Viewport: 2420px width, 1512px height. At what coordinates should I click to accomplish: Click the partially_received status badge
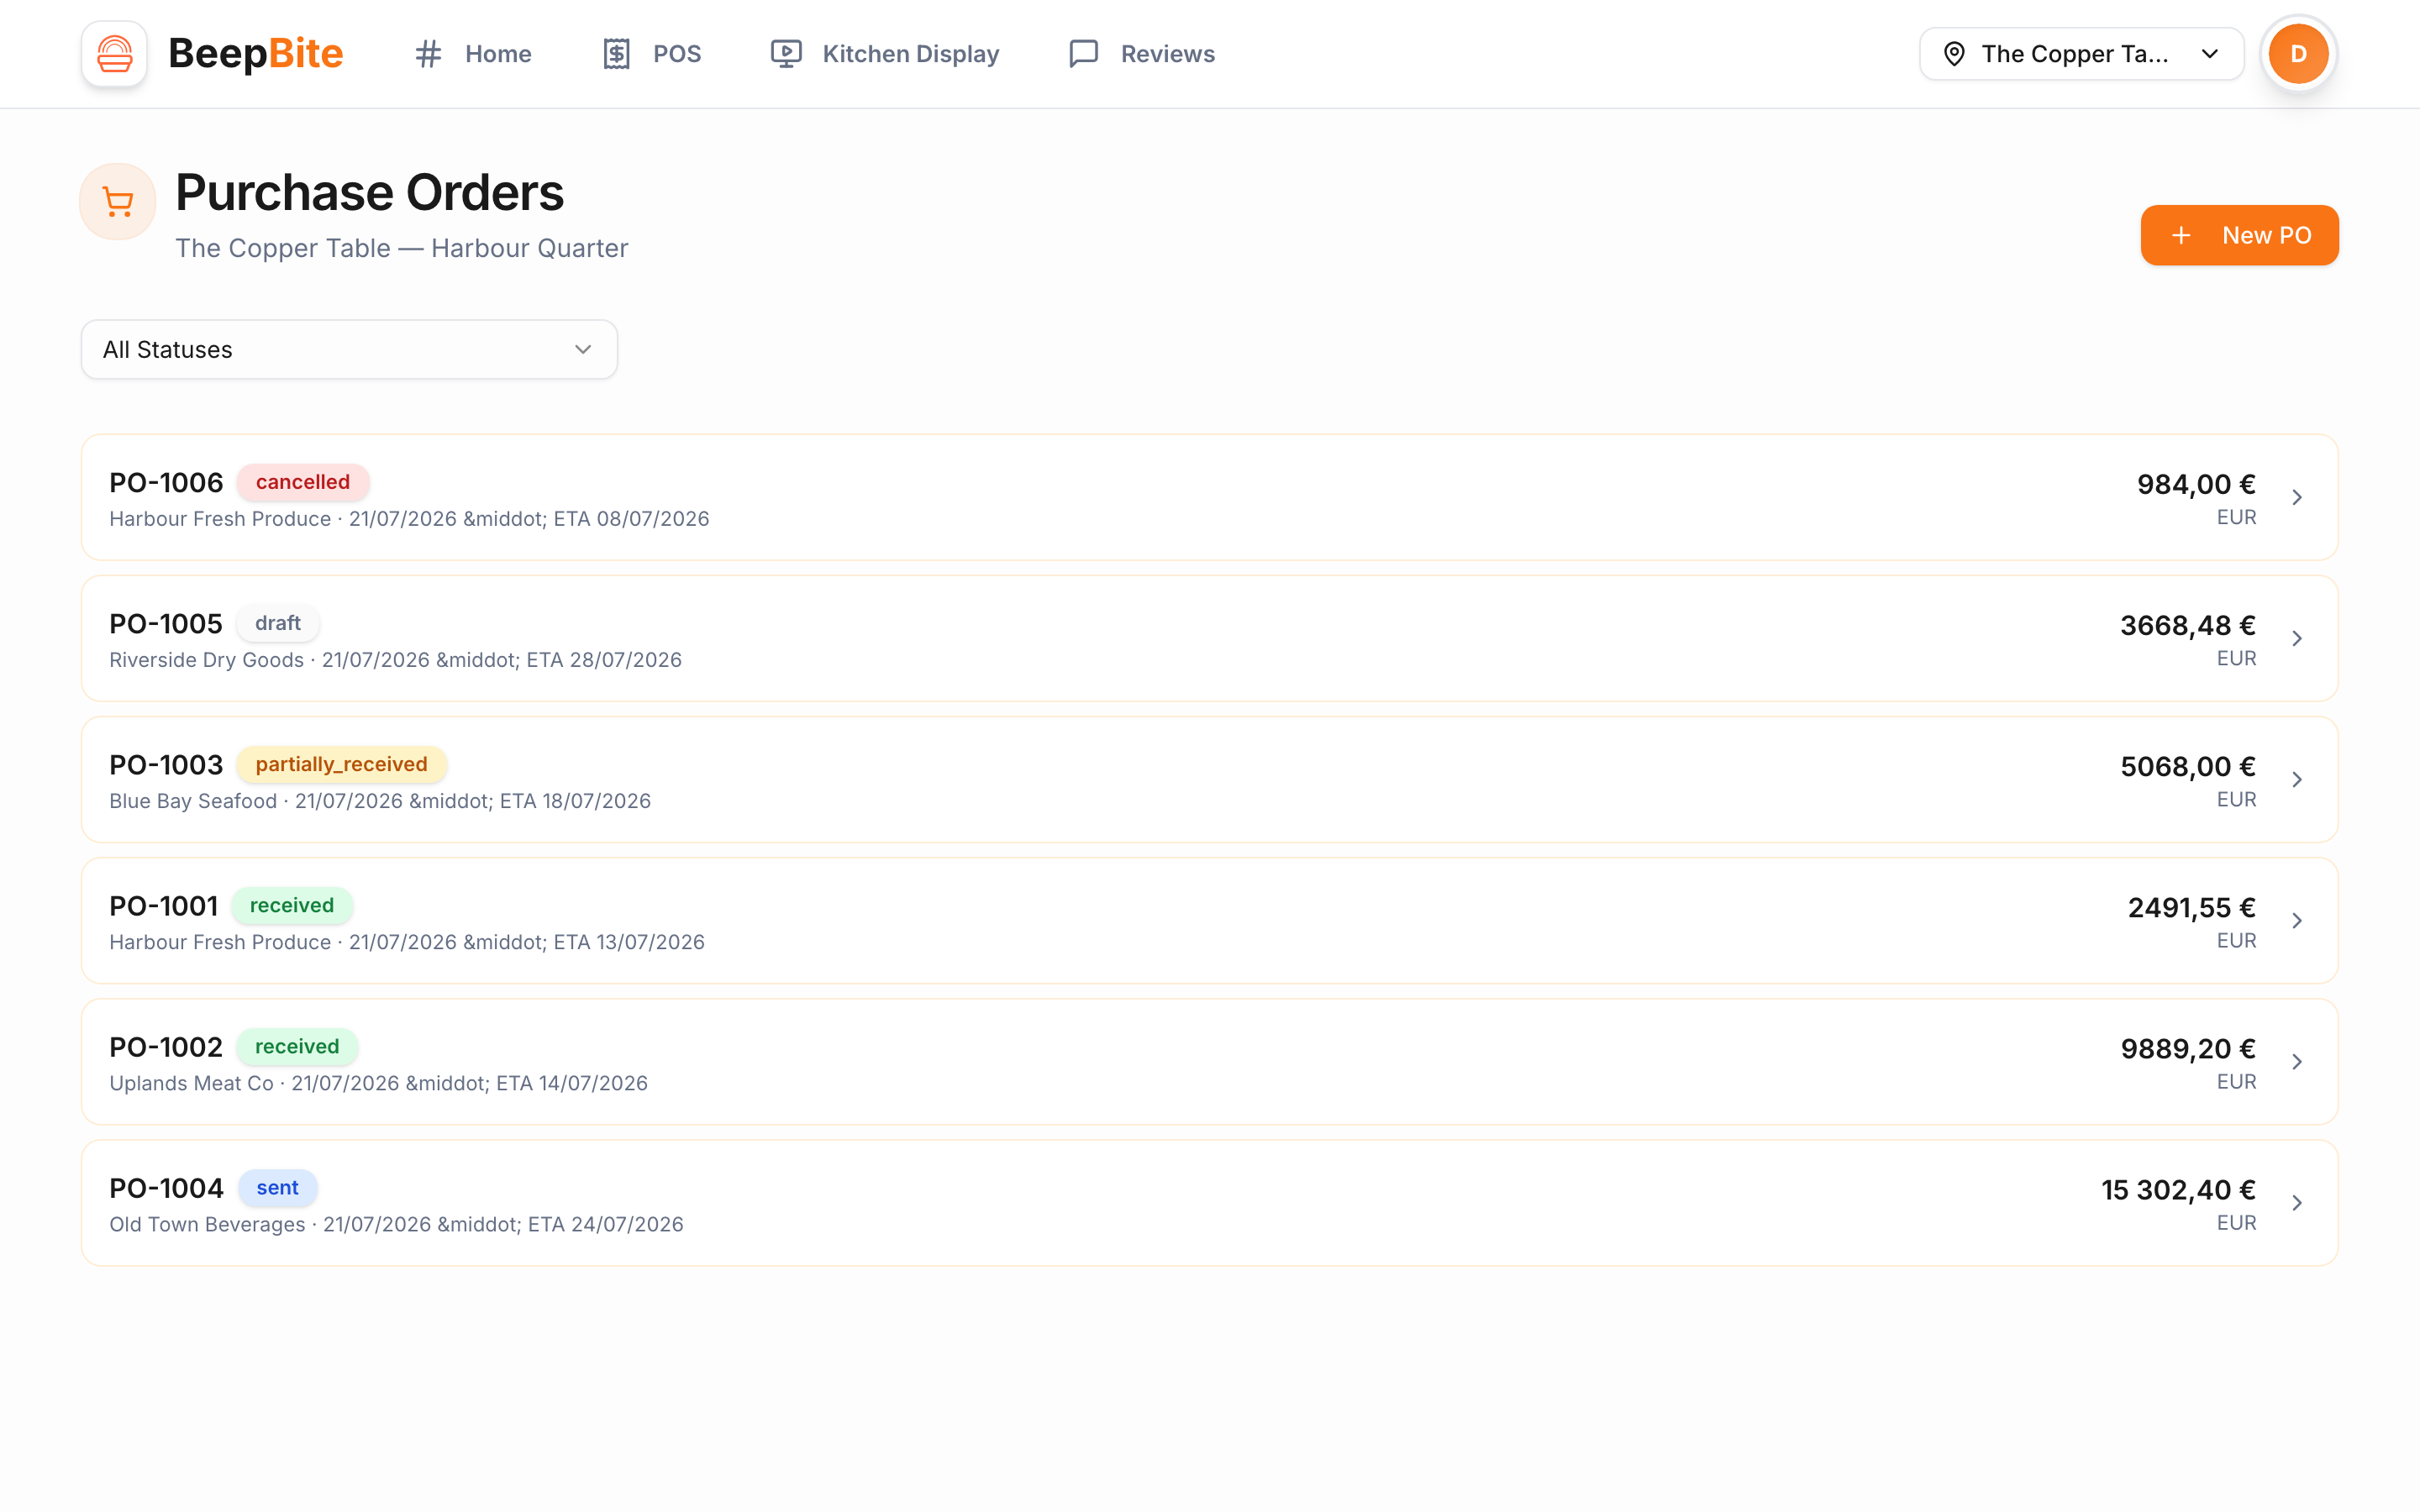[x=341, y=764]
